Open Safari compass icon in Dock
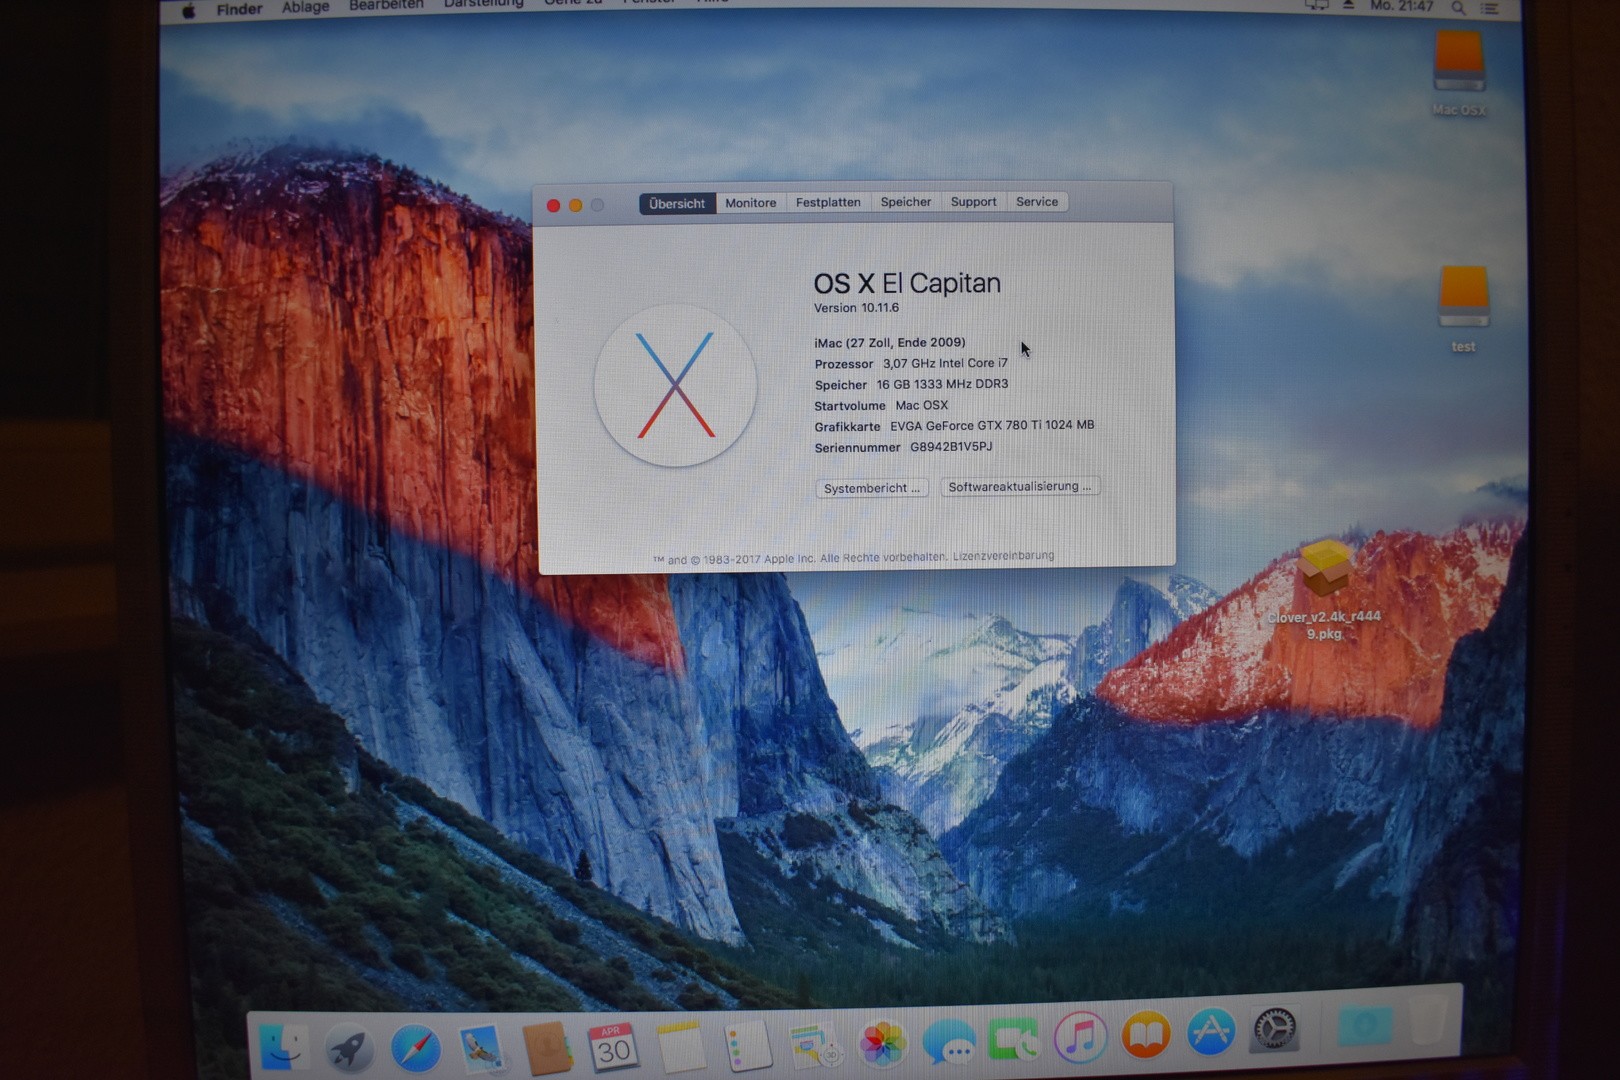1620x1080 pixels. tap(415, 1049)
